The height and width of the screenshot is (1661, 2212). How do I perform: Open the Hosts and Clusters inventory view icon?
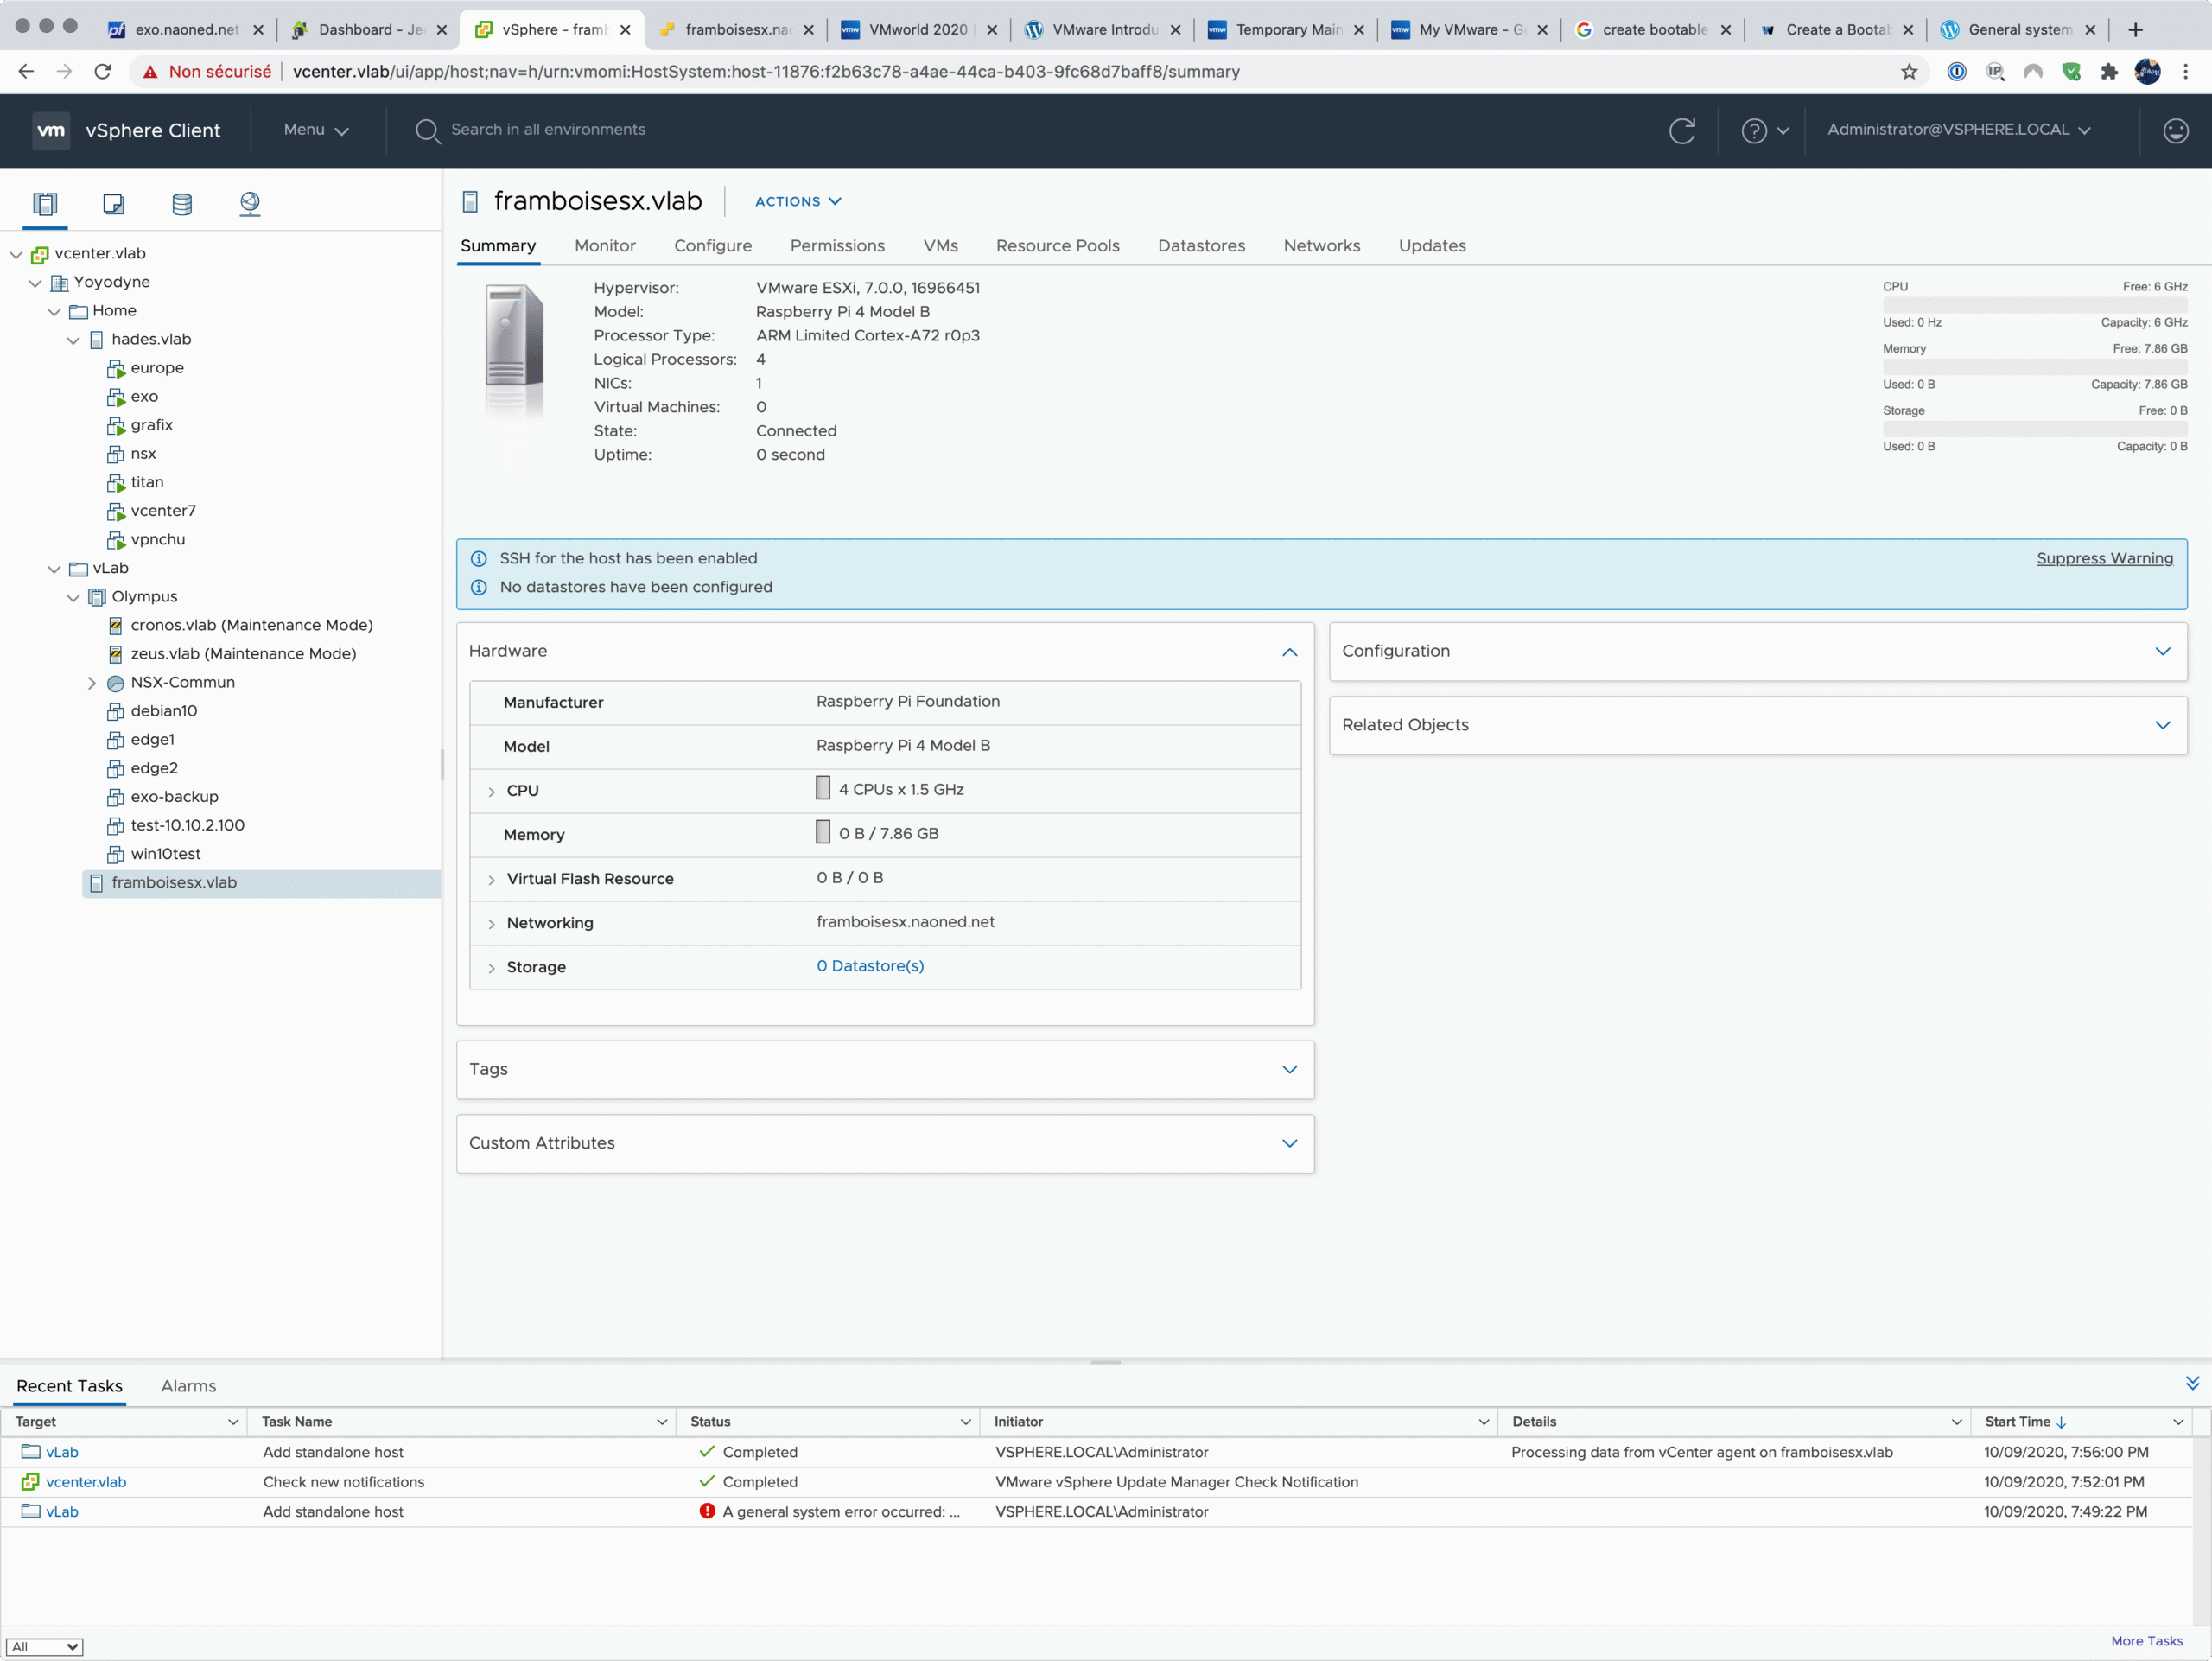[45, 204]
